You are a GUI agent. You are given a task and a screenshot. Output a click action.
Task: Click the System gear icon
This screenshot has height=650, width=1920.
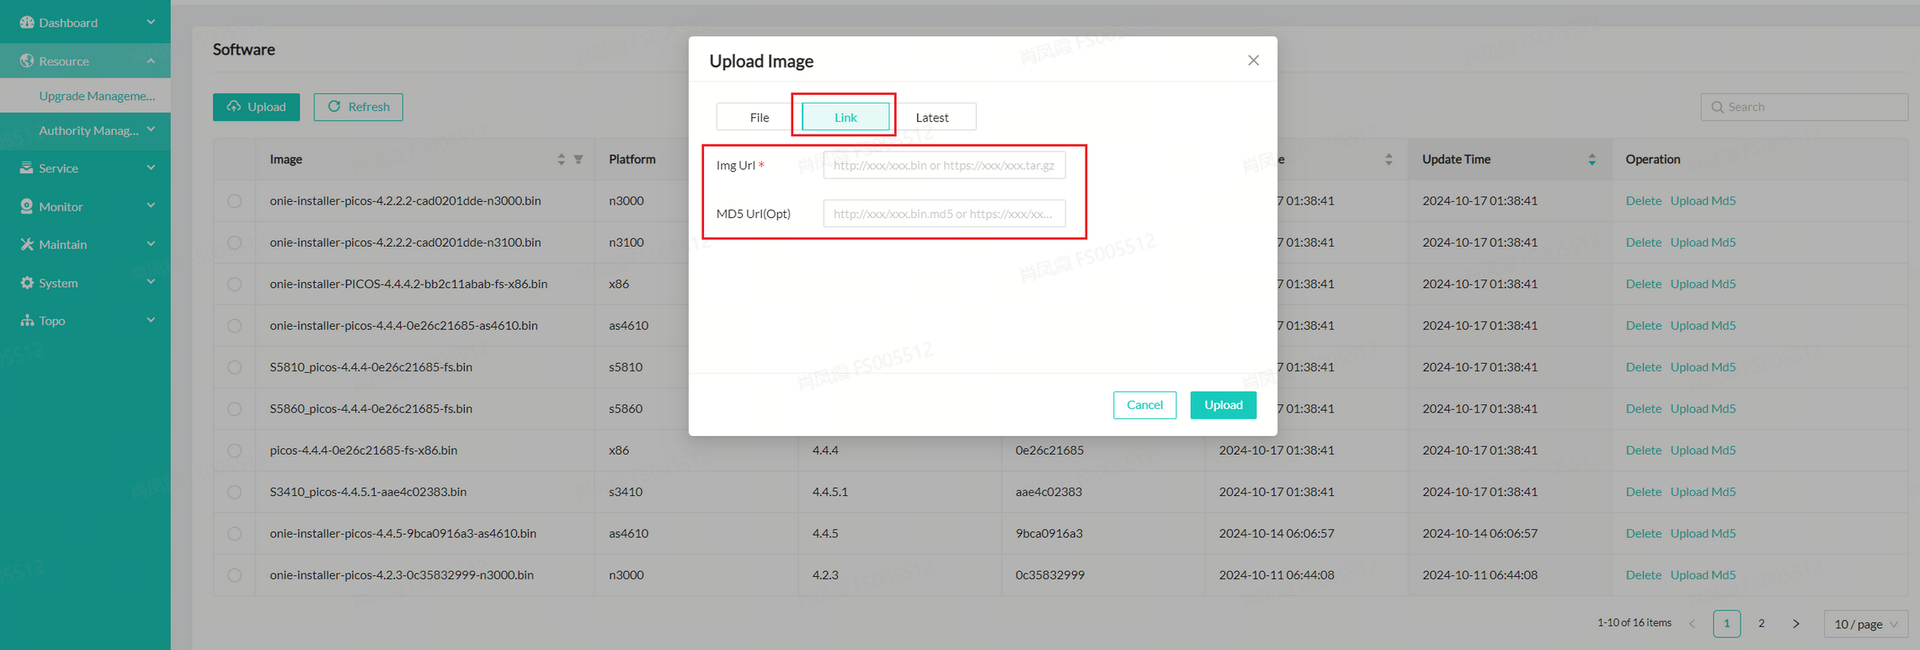point(27,283)
